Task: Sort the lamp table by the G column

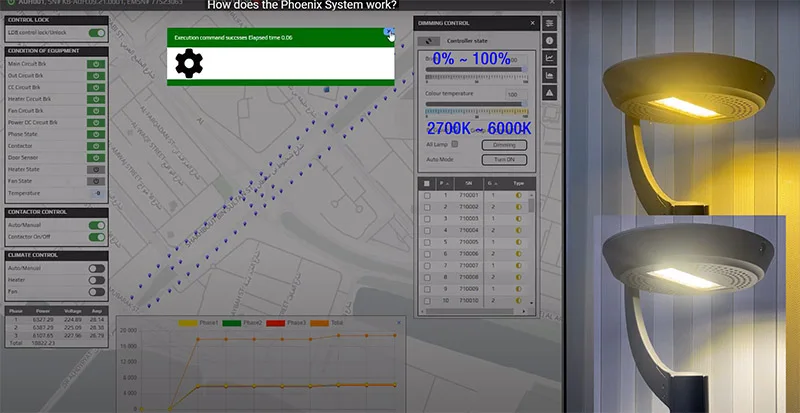Action: [x=492, y=183]
